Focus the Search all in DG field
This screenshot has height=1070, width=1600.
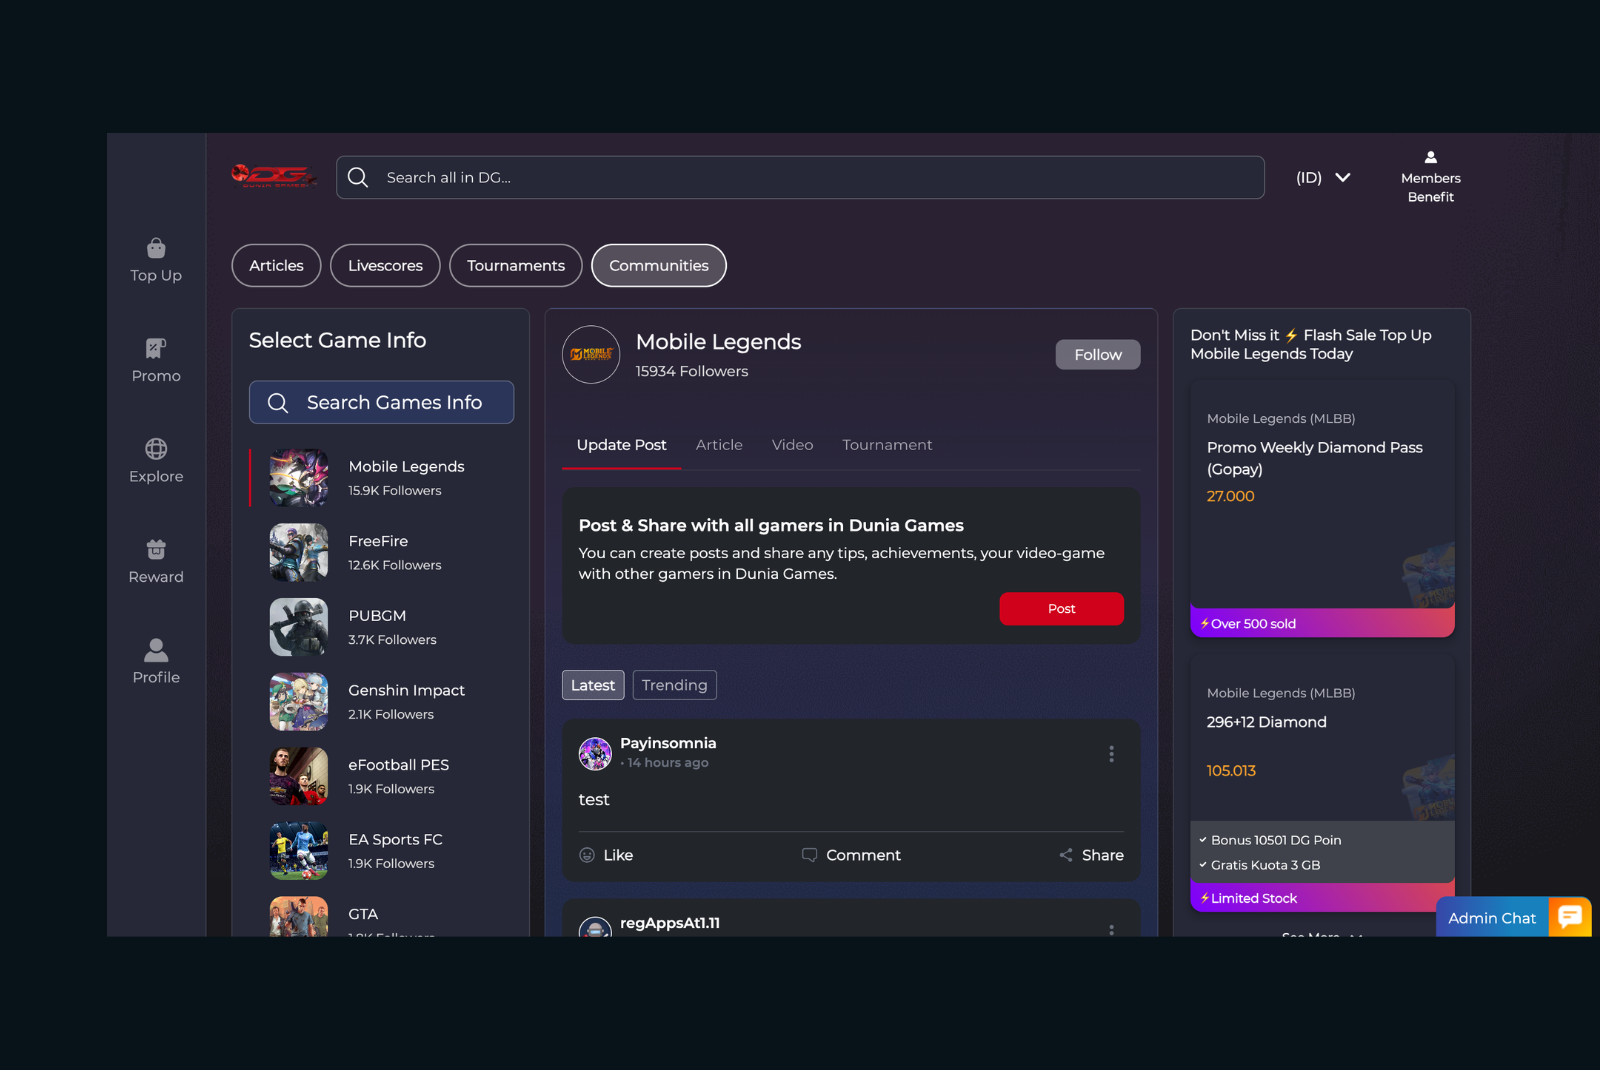[800, 177]
